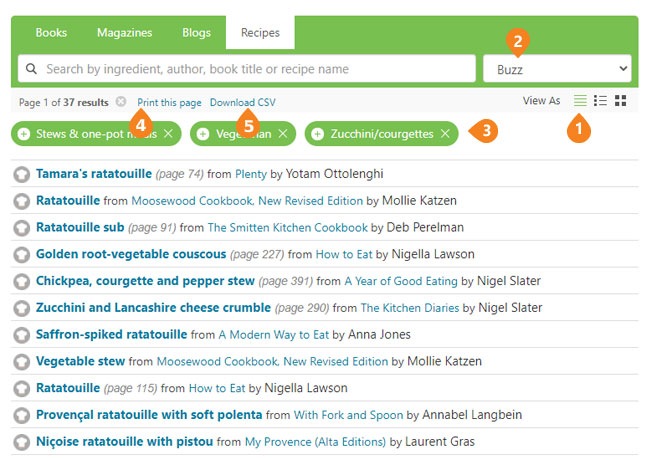The height and width of the screenshot is (458, 650).
Task: Click Print this page link
Action: tap(169, 102)
